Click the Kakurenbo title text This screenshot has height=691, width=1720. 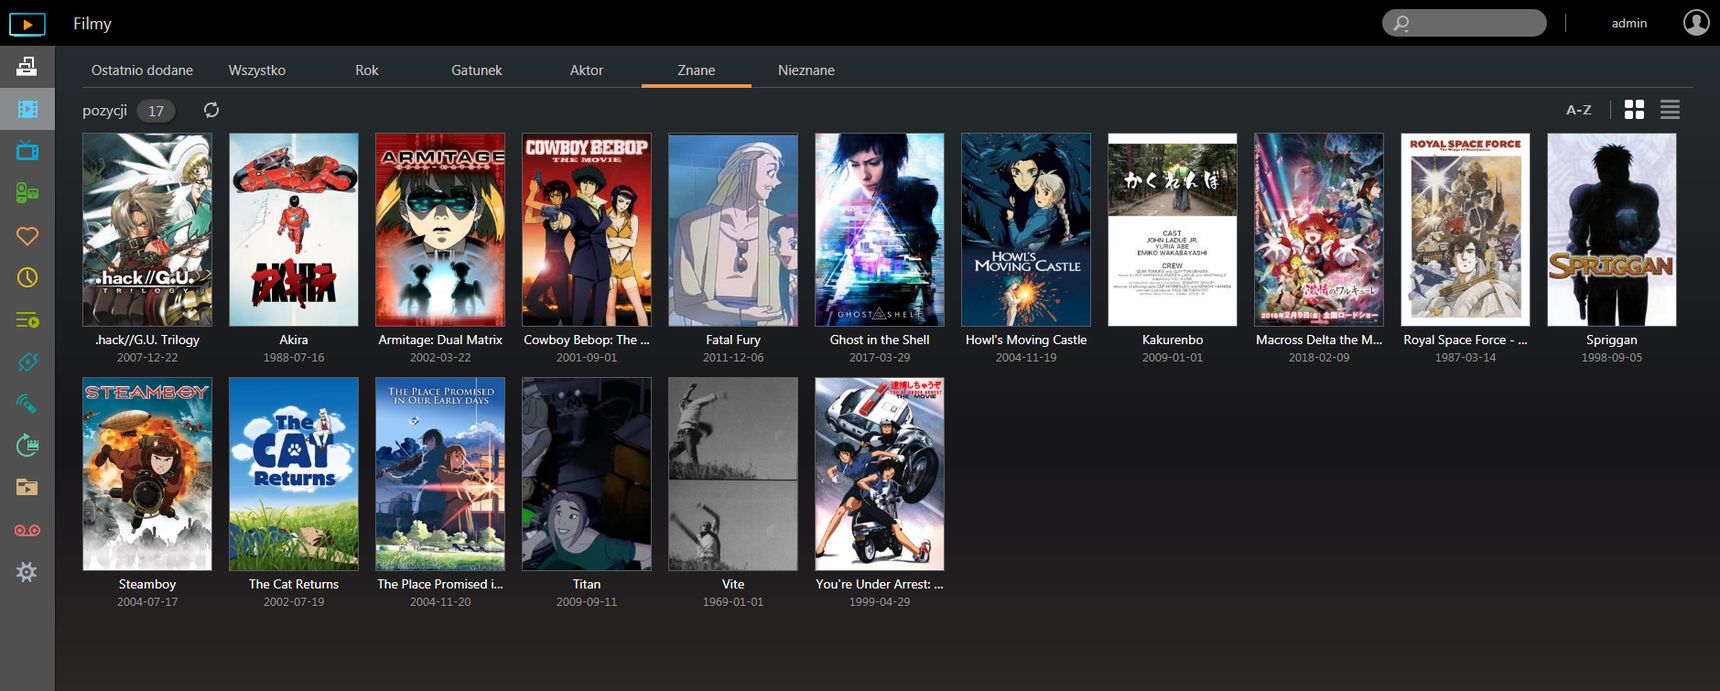pyautogui.click(x=1173, y=340)
